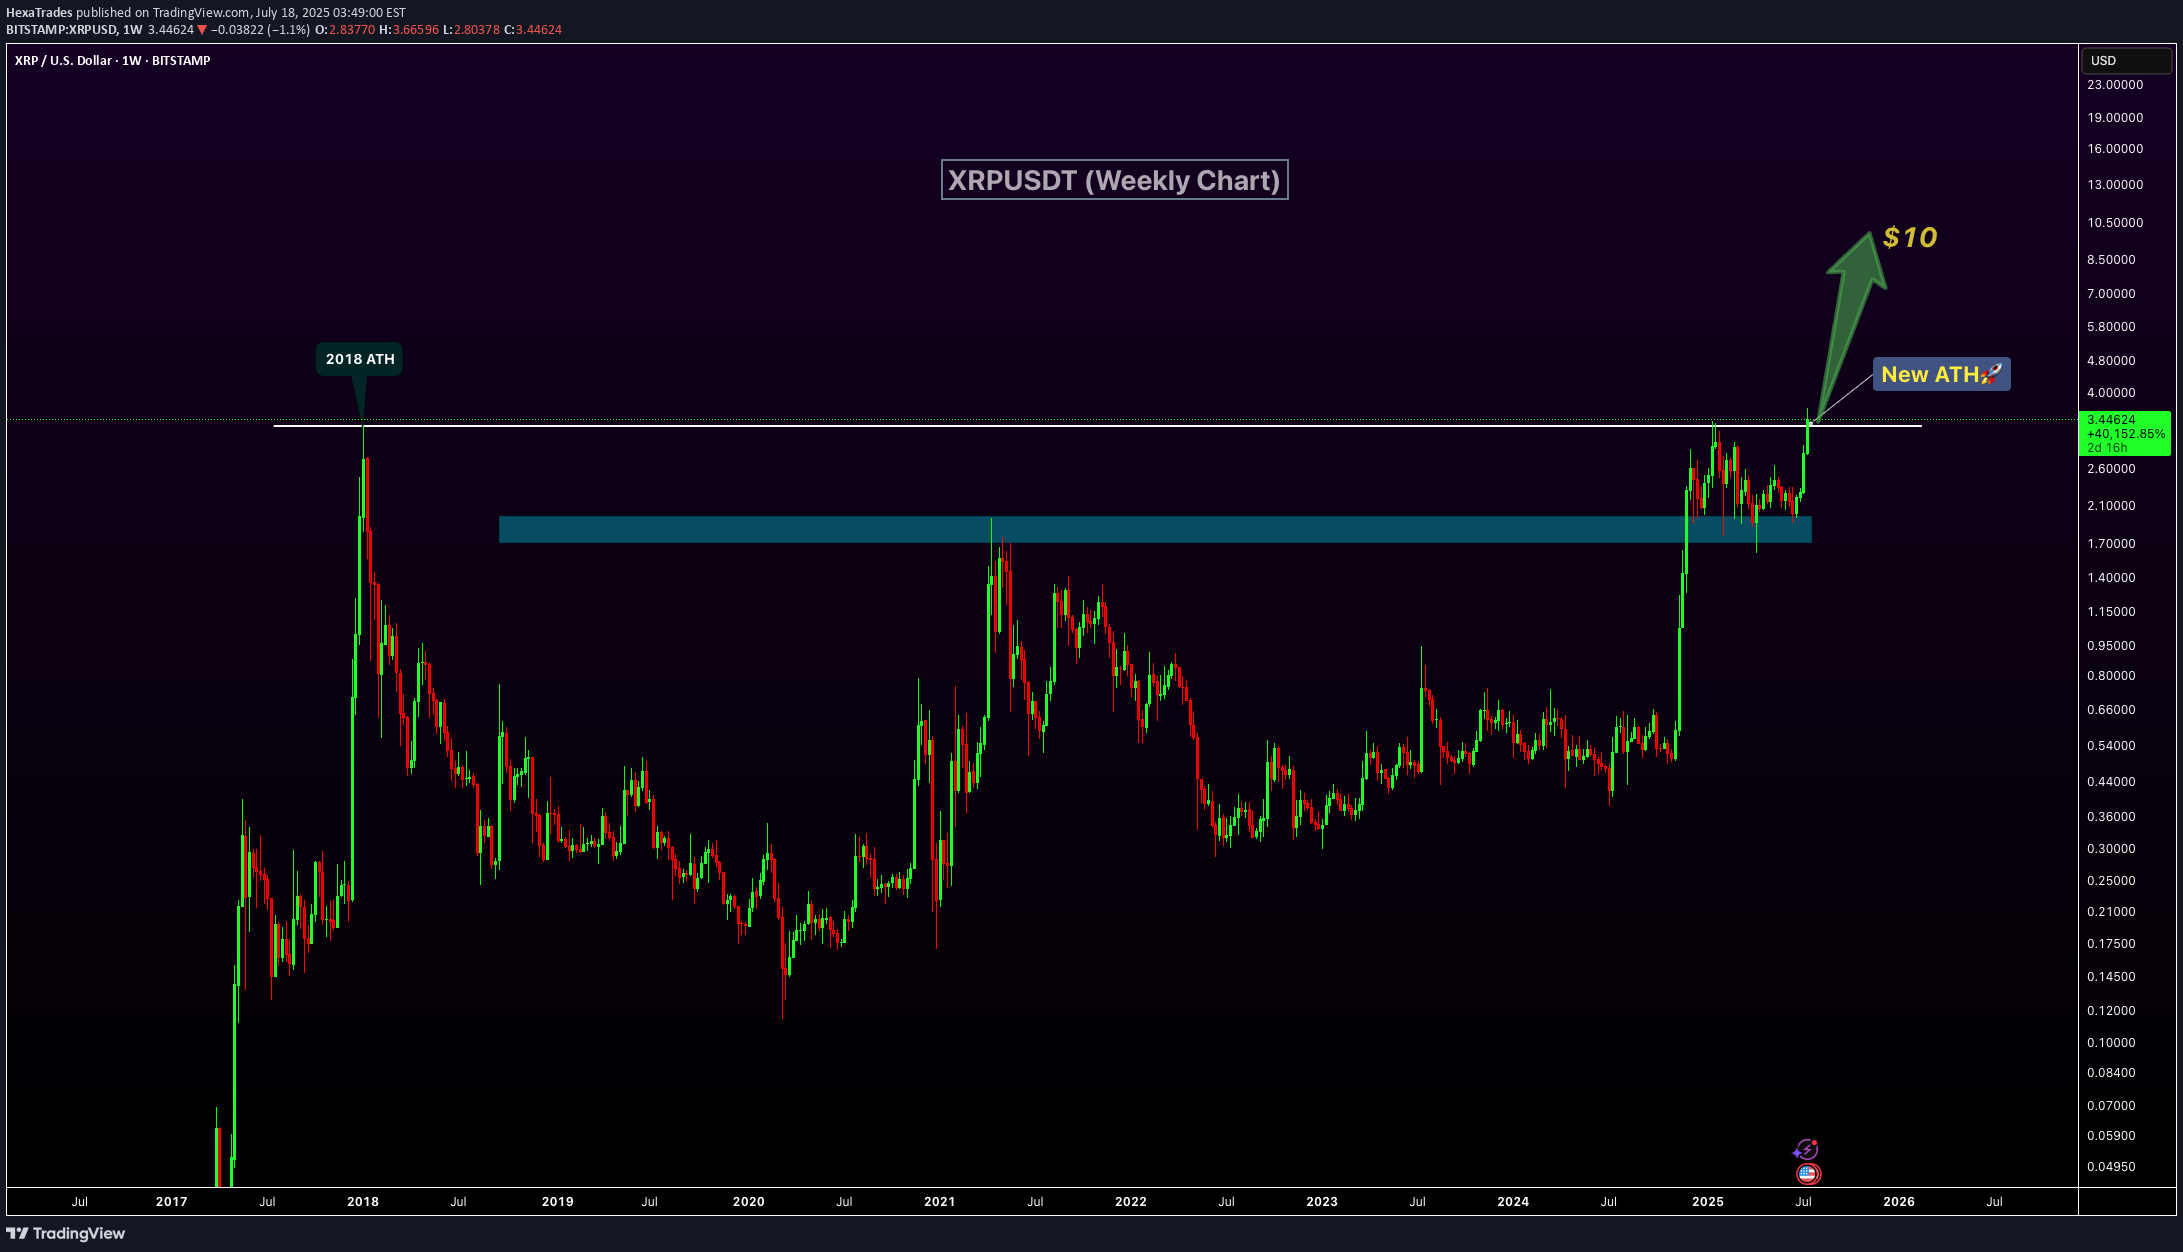This screenshot has width=2183, height=1252.
Task: Click the TradingView logo at the bottom
Action: (66, 1233)
